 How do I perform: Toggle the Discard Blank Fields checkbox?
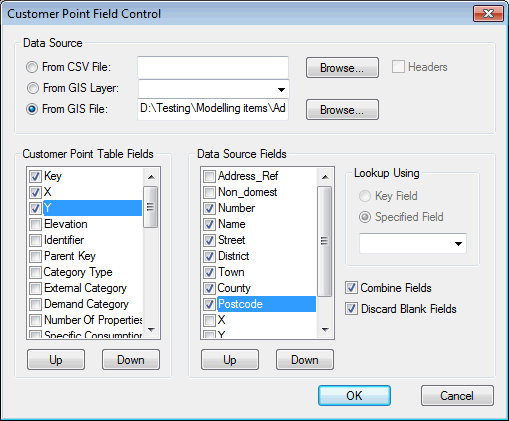[351, 309]
